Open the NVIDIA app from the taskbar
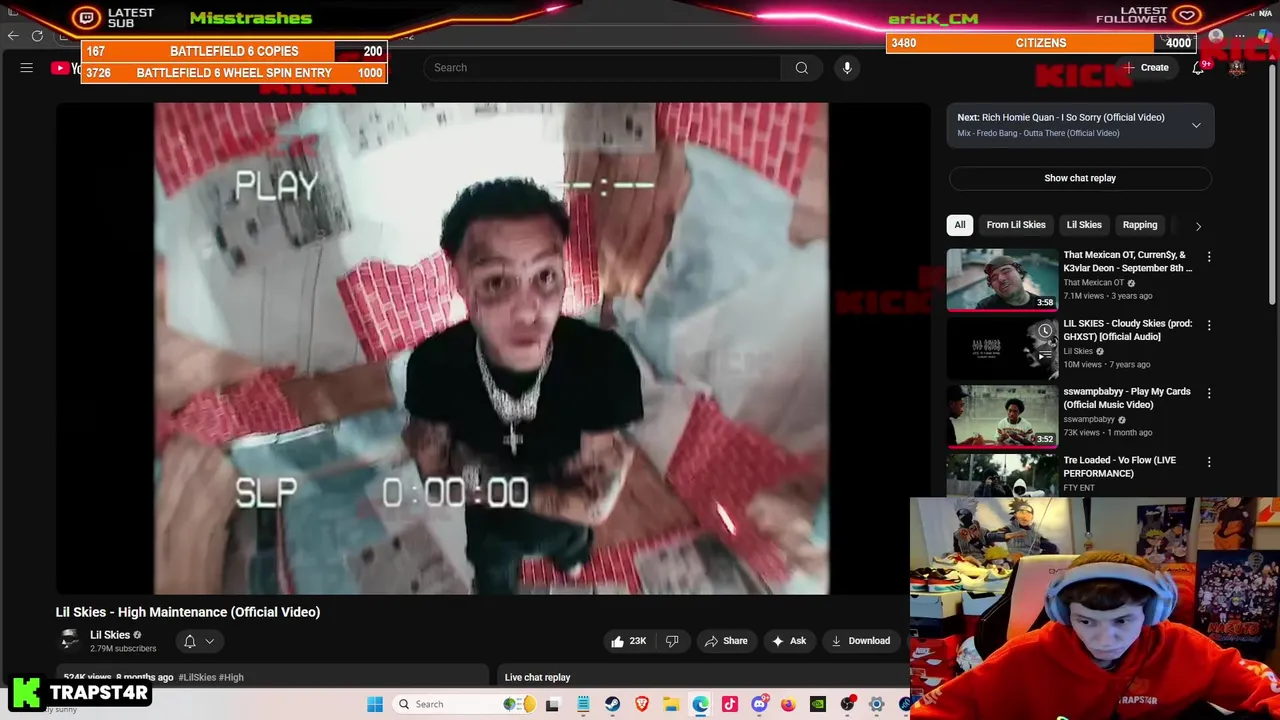 [818, 704]
